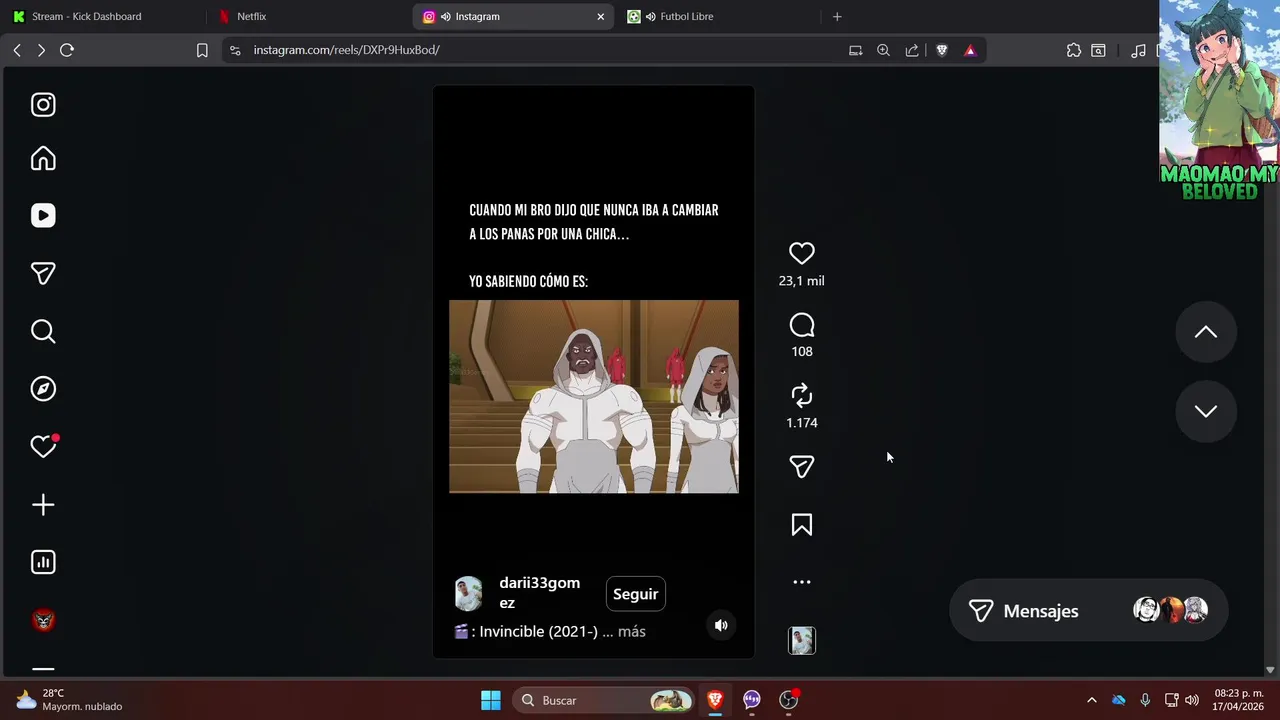Open browser Extensions puzzle icon
The image size is (1280, 720).
click(1074, 50)
